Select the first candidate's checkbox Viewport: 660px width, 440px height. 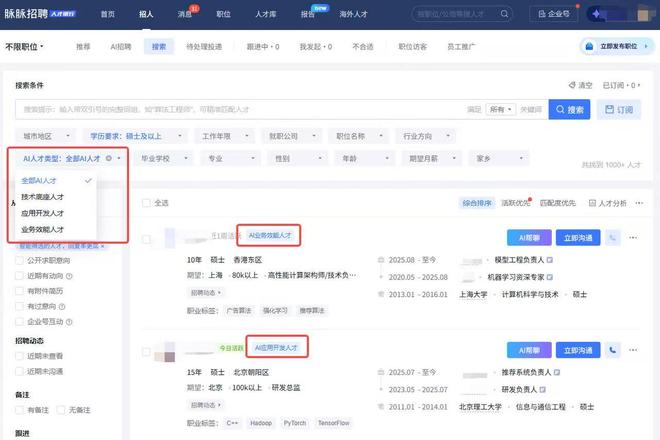click(146, 239)
